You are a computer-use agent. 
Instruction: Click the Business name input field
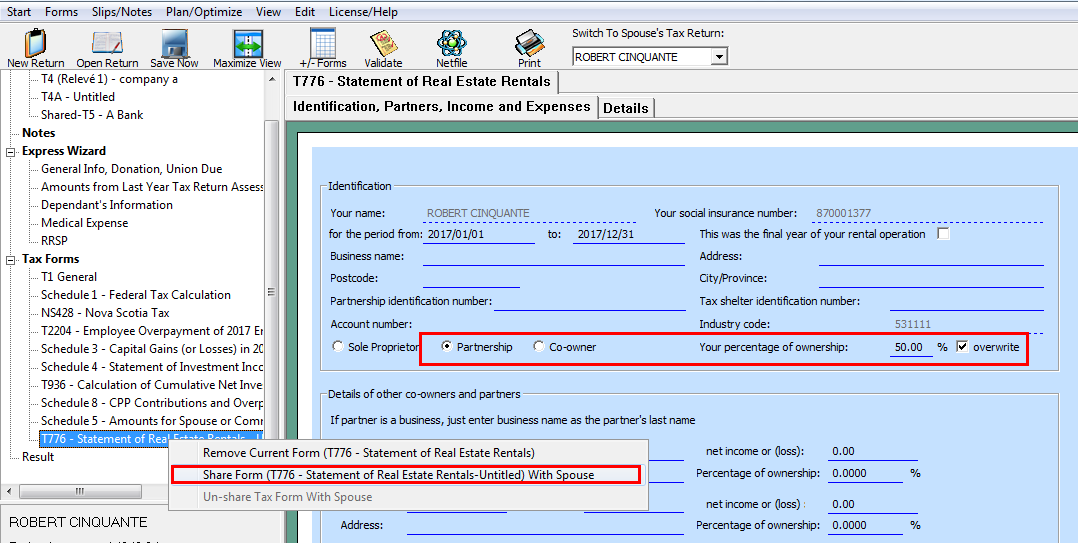553,256
